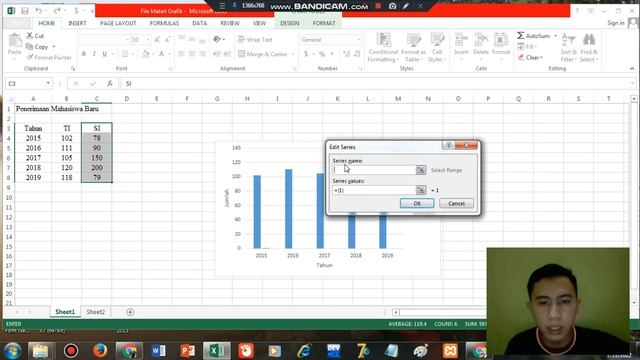Click the Delete cells icon

481,40
